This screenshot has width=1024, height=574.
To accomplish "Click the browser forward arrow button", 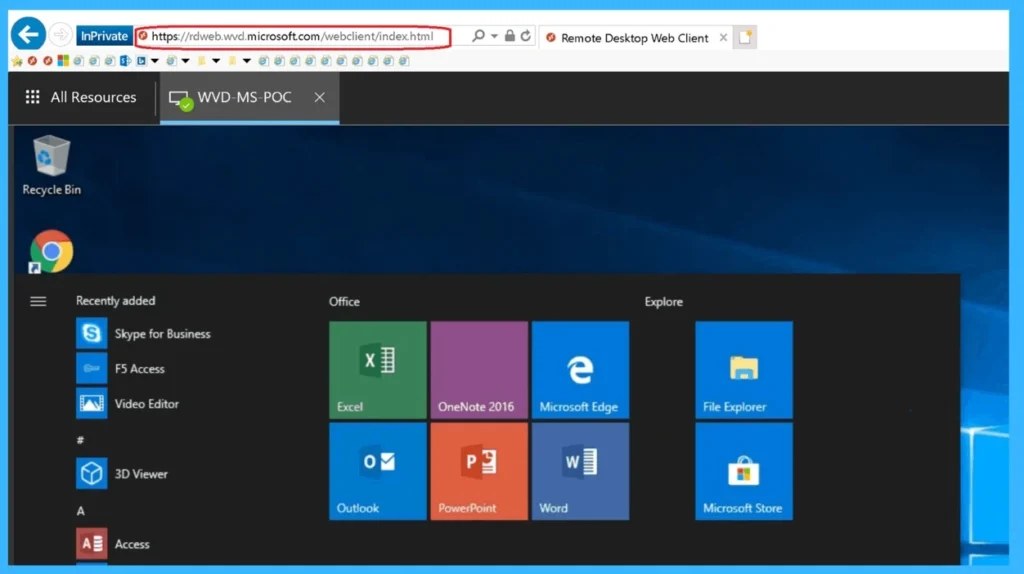I will point(61,35).
